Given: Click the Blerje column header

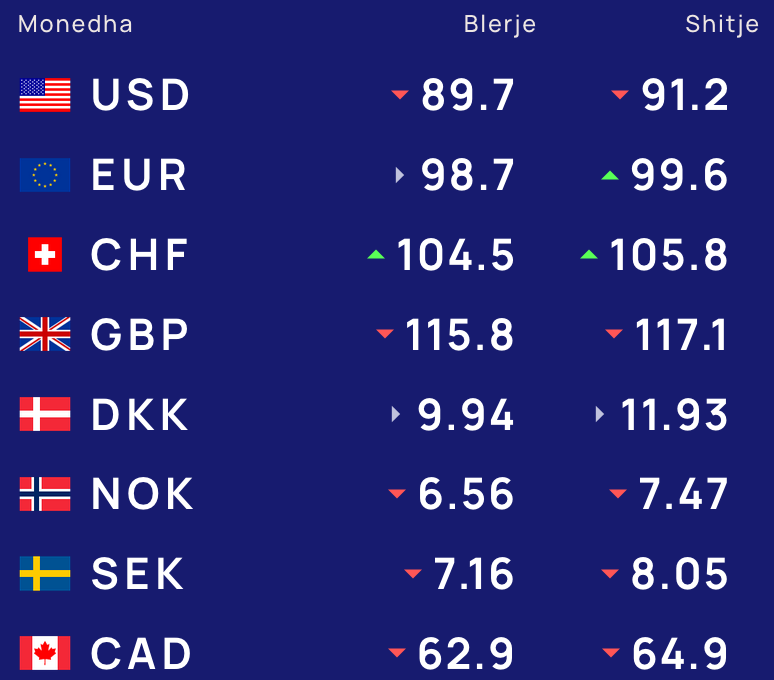Looking at the screenshot, I should coord(500,24).
